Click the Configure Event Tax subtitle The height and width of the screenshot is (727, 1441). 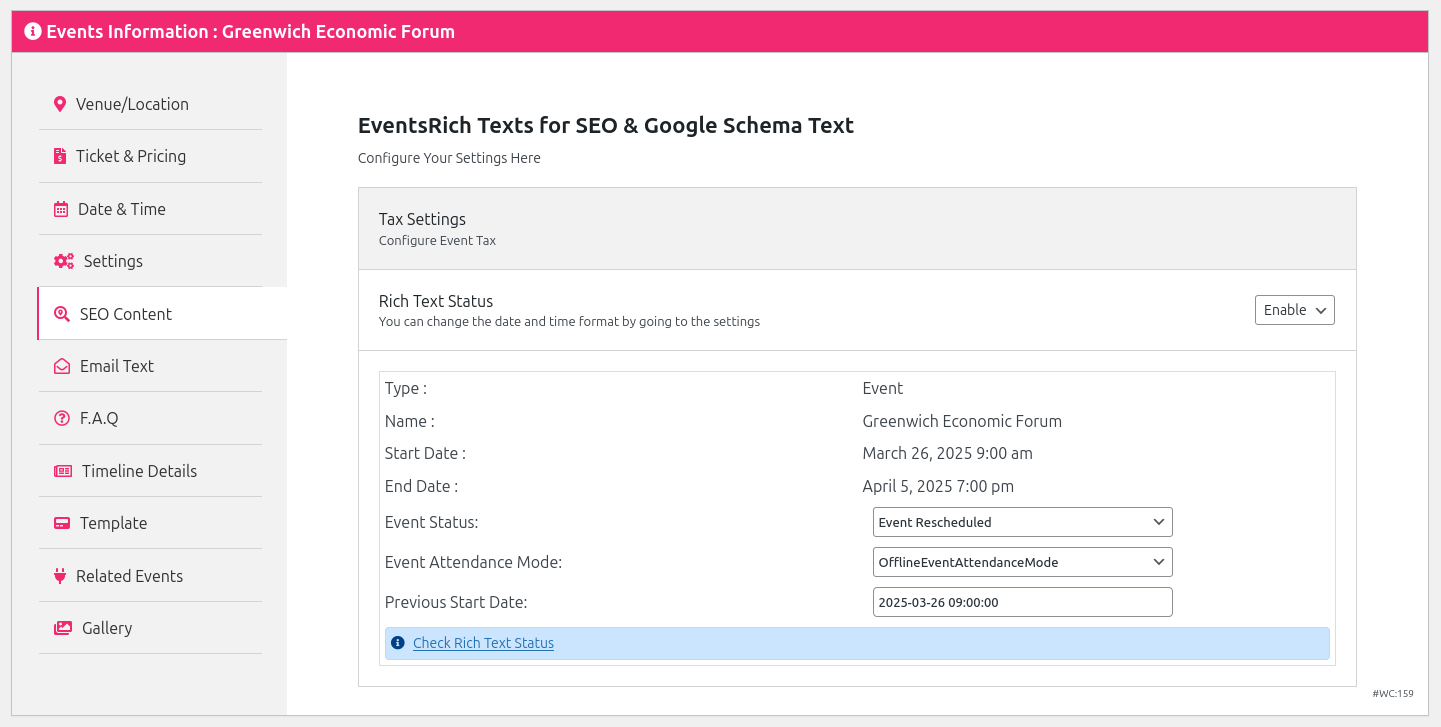[437, 241]
